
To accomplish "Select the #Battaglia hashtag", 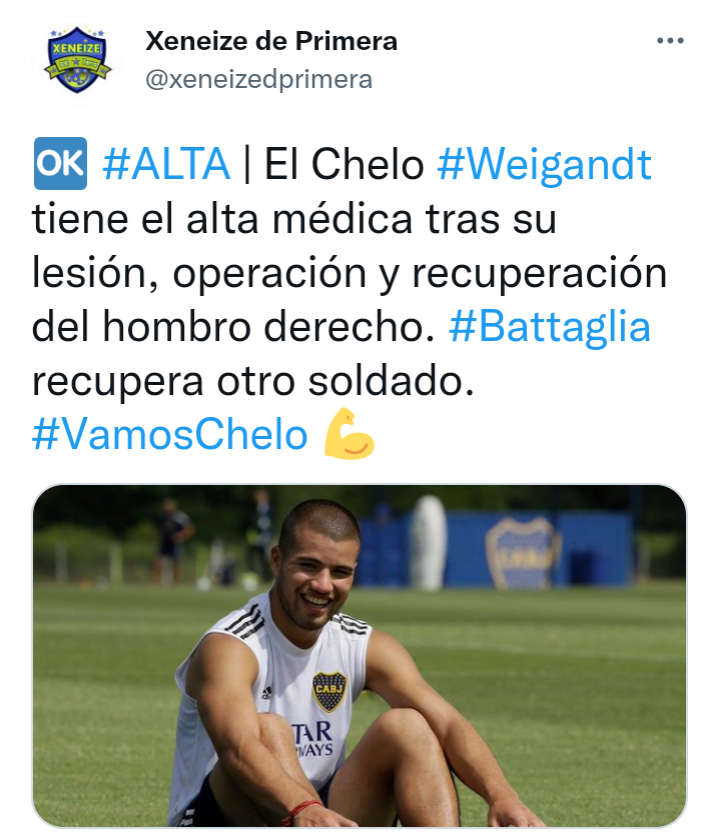I will 550,327.
